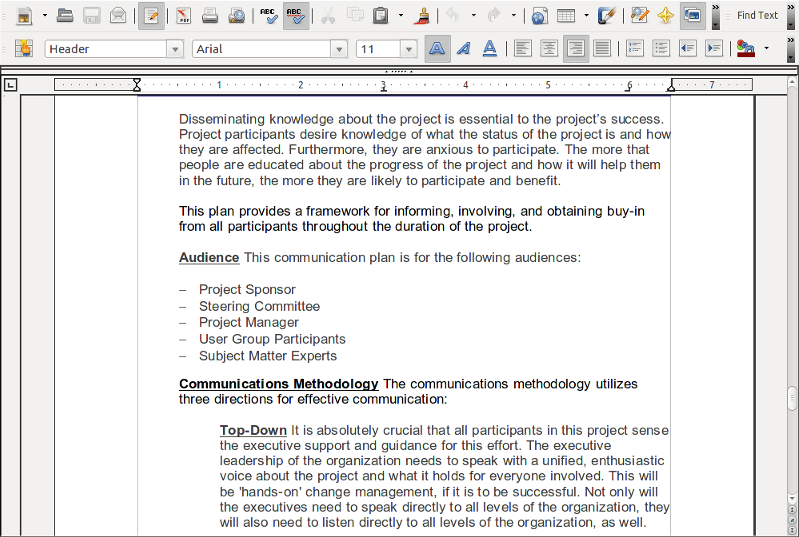The height and width of the screenshot is (537, 799).
Task: Expand hidden Standard toolbar buttons chevron
Action: point(715,16)
